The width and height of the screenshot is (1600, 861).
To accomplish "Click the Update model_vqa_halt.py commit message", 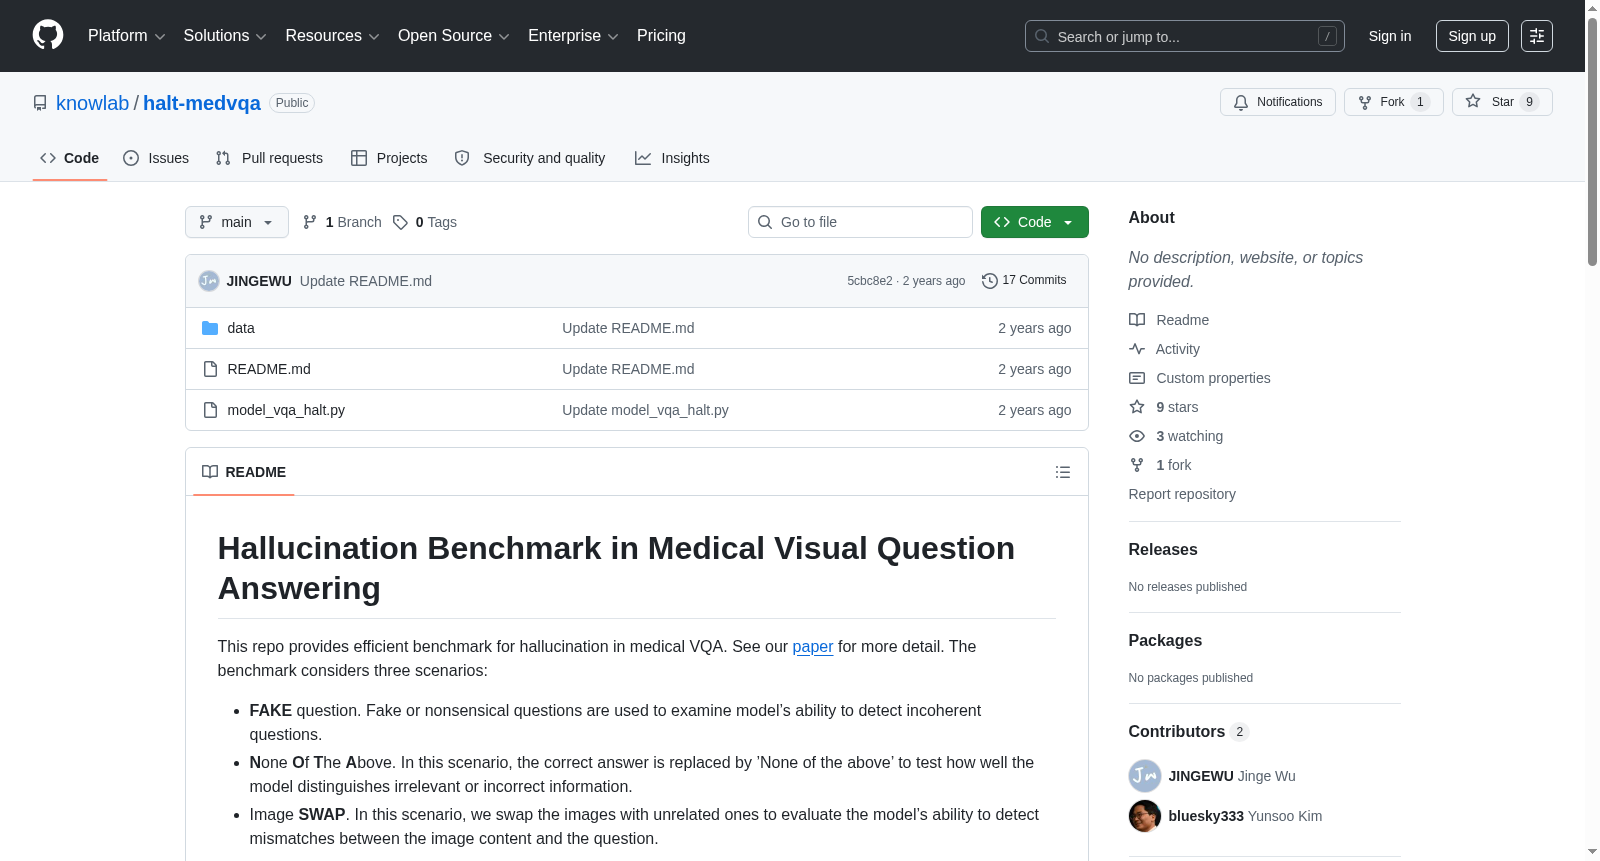I will [x=645, y=410].
